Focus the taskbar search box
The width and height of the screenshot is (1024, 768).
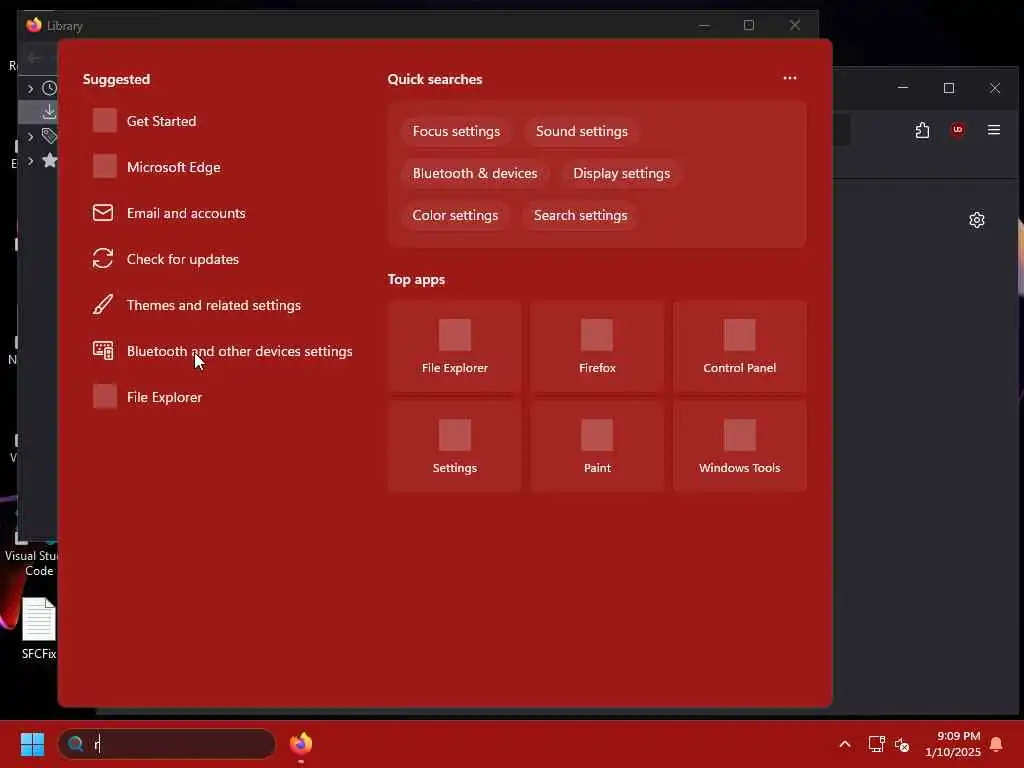pos(167,744)
